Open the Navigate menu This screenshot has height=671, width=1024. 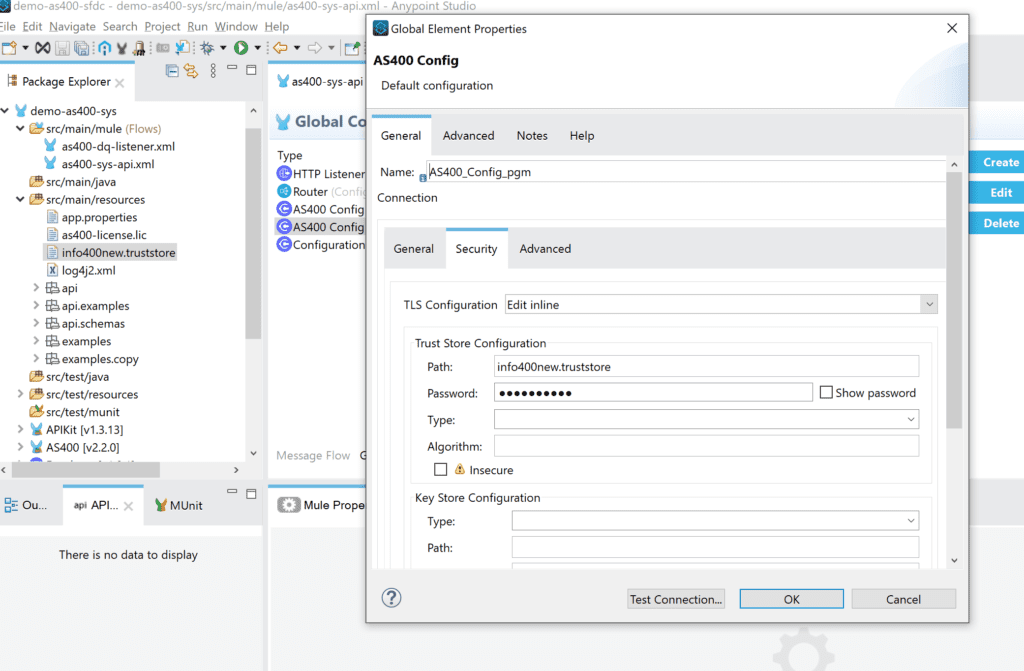point(72,27)
